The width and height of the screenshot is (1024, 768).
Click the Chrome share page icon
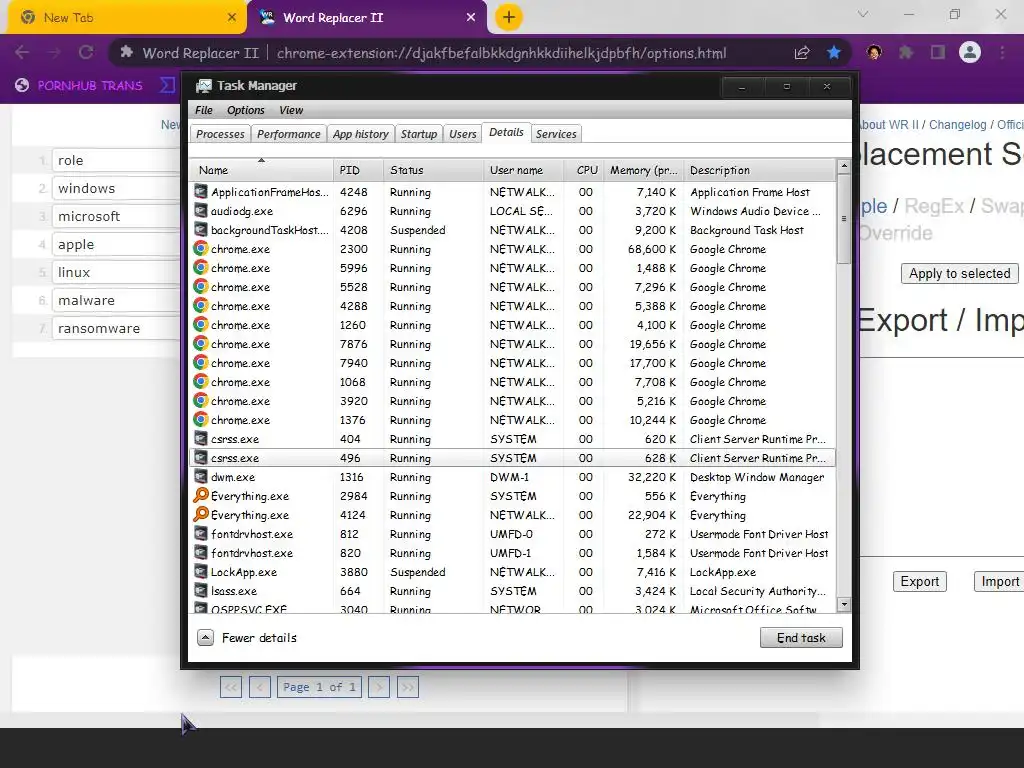click(x=801, y=53)
